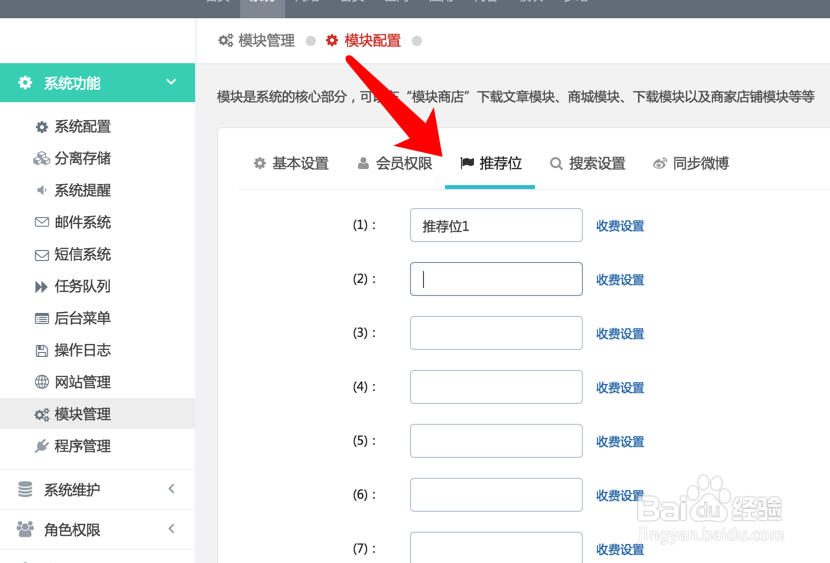Click the 系统功能 section header label
This screenshot has width=830, height=563.
(72, 83)
